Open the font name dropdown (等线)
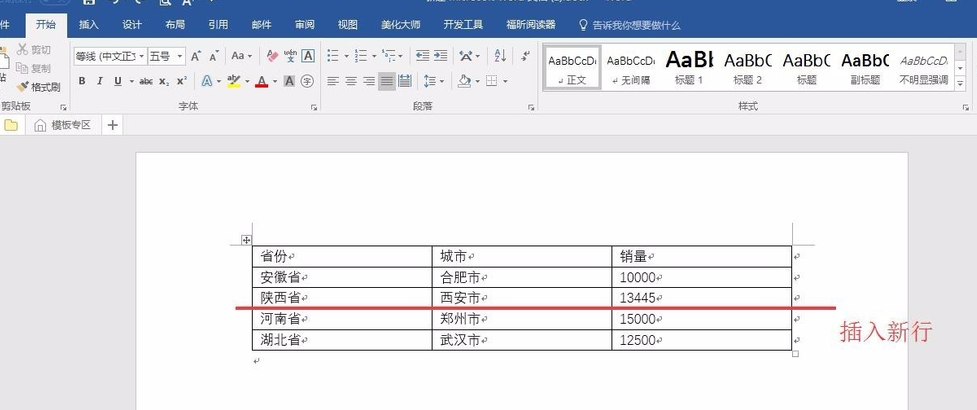The image size is (977, 410). pos(110,56)
